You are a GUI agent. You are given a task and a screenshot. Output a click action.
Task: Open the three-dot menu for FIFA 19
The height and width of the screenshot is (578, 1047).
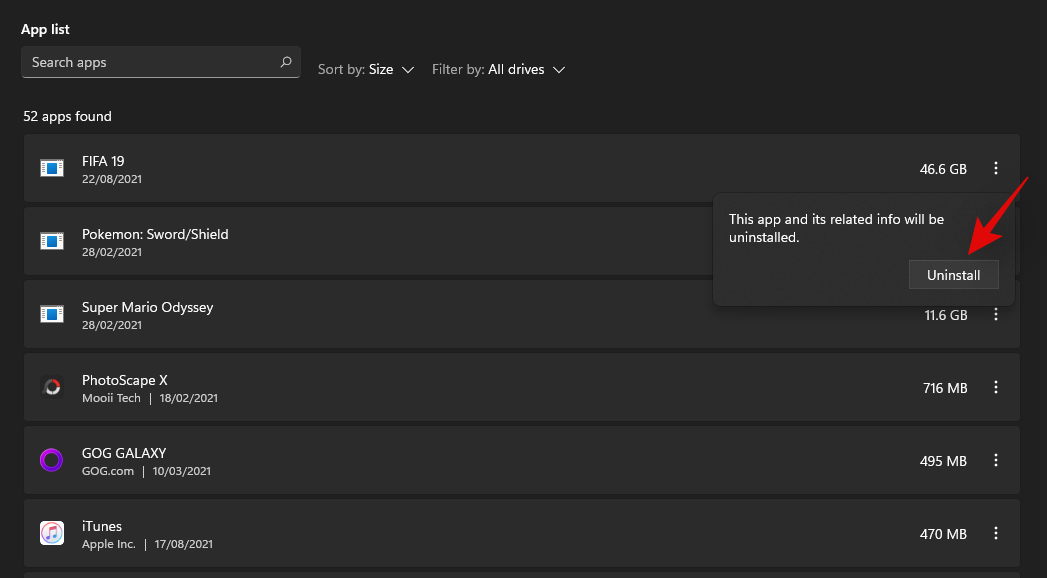tap(995, 169)
